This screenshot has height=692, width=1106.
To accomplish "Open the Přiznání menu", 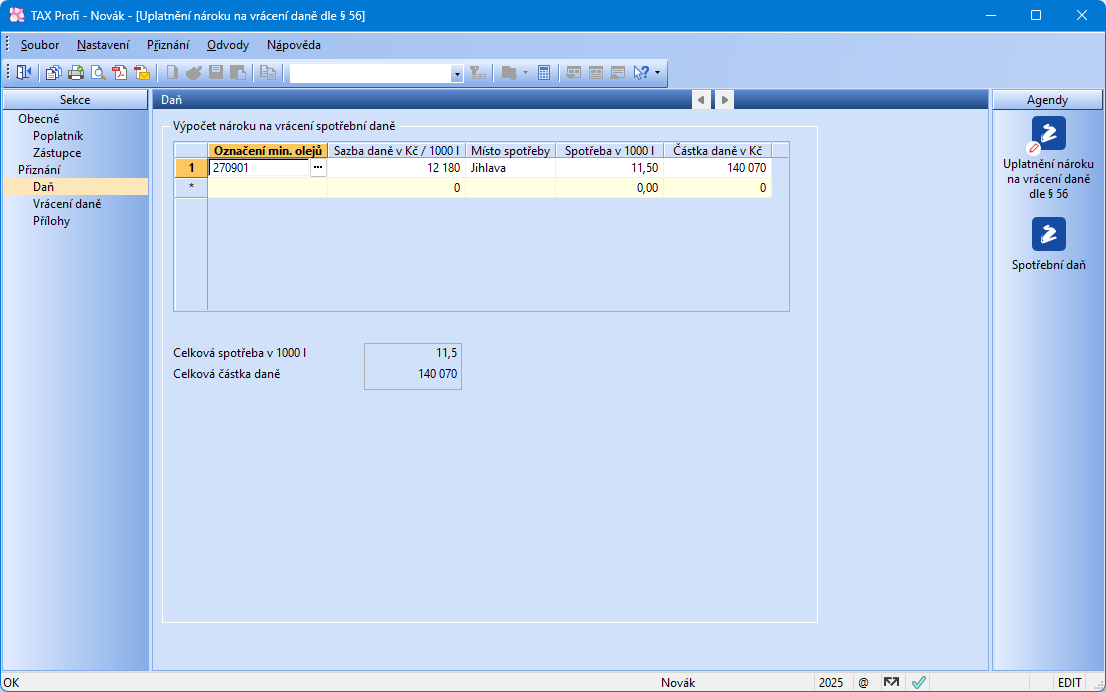I will click(x=168, y=45).
